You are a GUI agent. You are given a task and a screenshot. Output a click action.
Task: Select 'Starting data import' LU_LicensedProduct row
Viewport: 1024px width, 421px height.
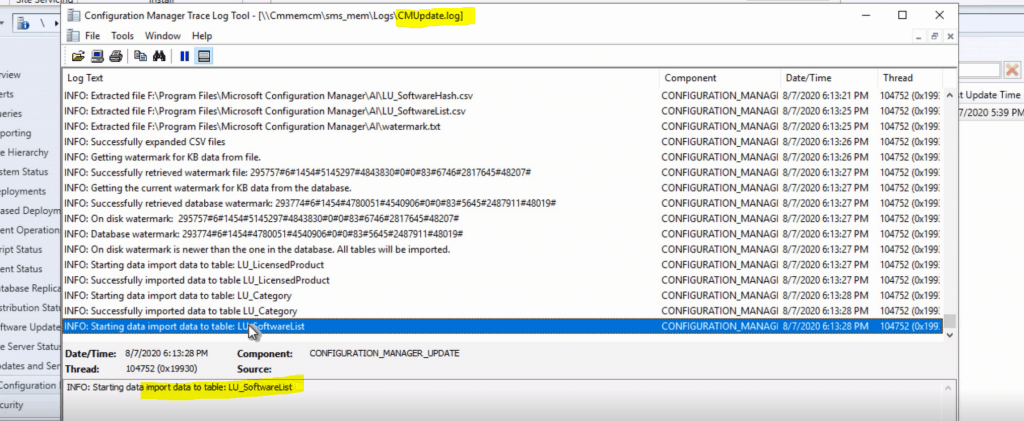[x=502, y=265]
